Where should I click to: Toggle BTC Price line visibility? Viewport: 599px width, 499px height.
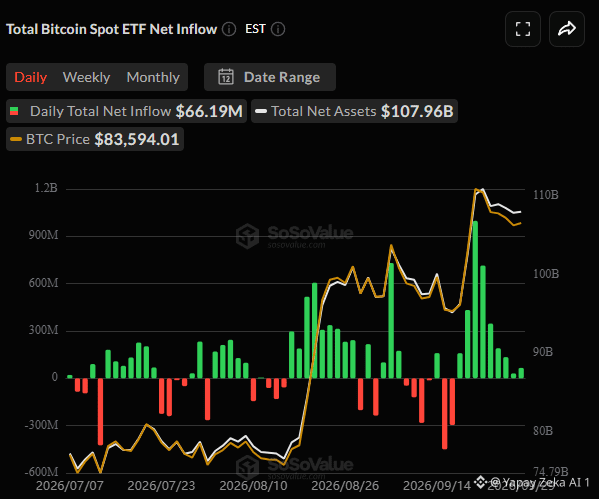[95, 139]
